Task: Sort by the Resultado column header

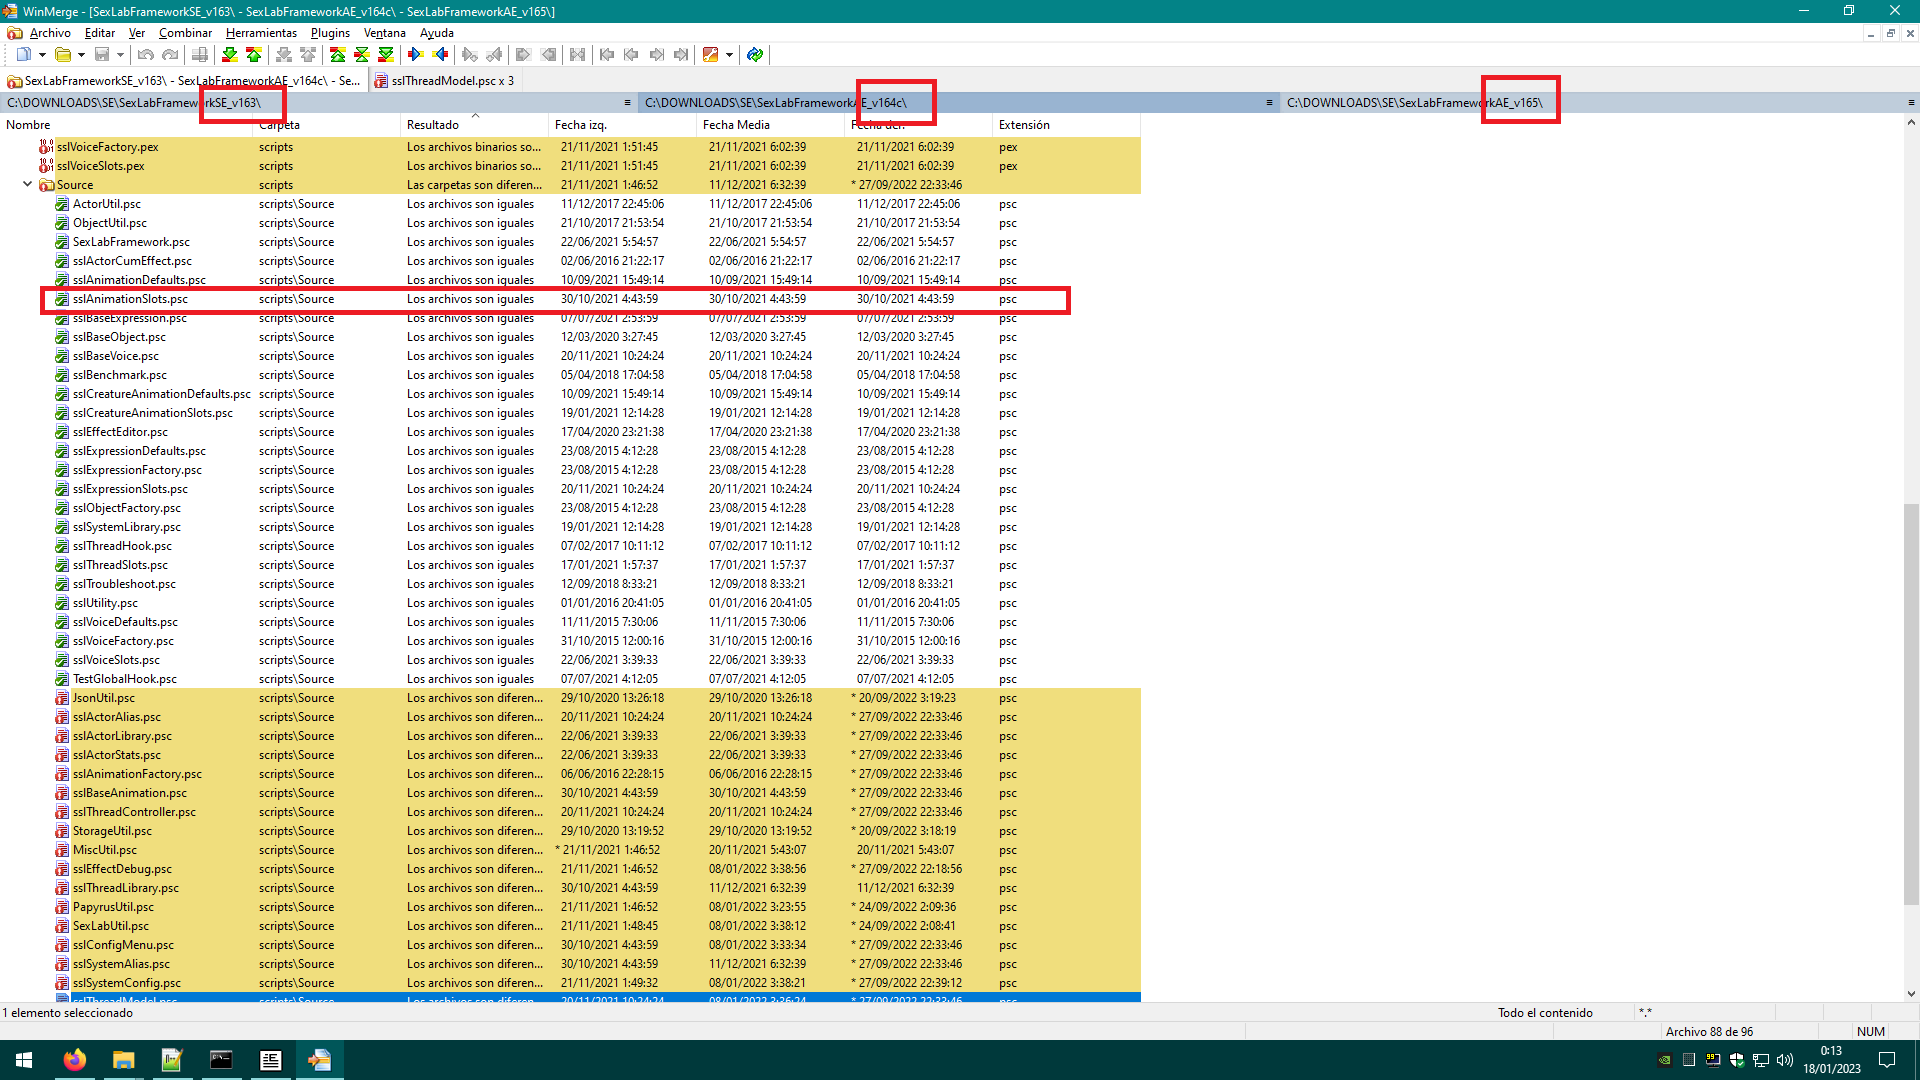Action: click(474, 125)
